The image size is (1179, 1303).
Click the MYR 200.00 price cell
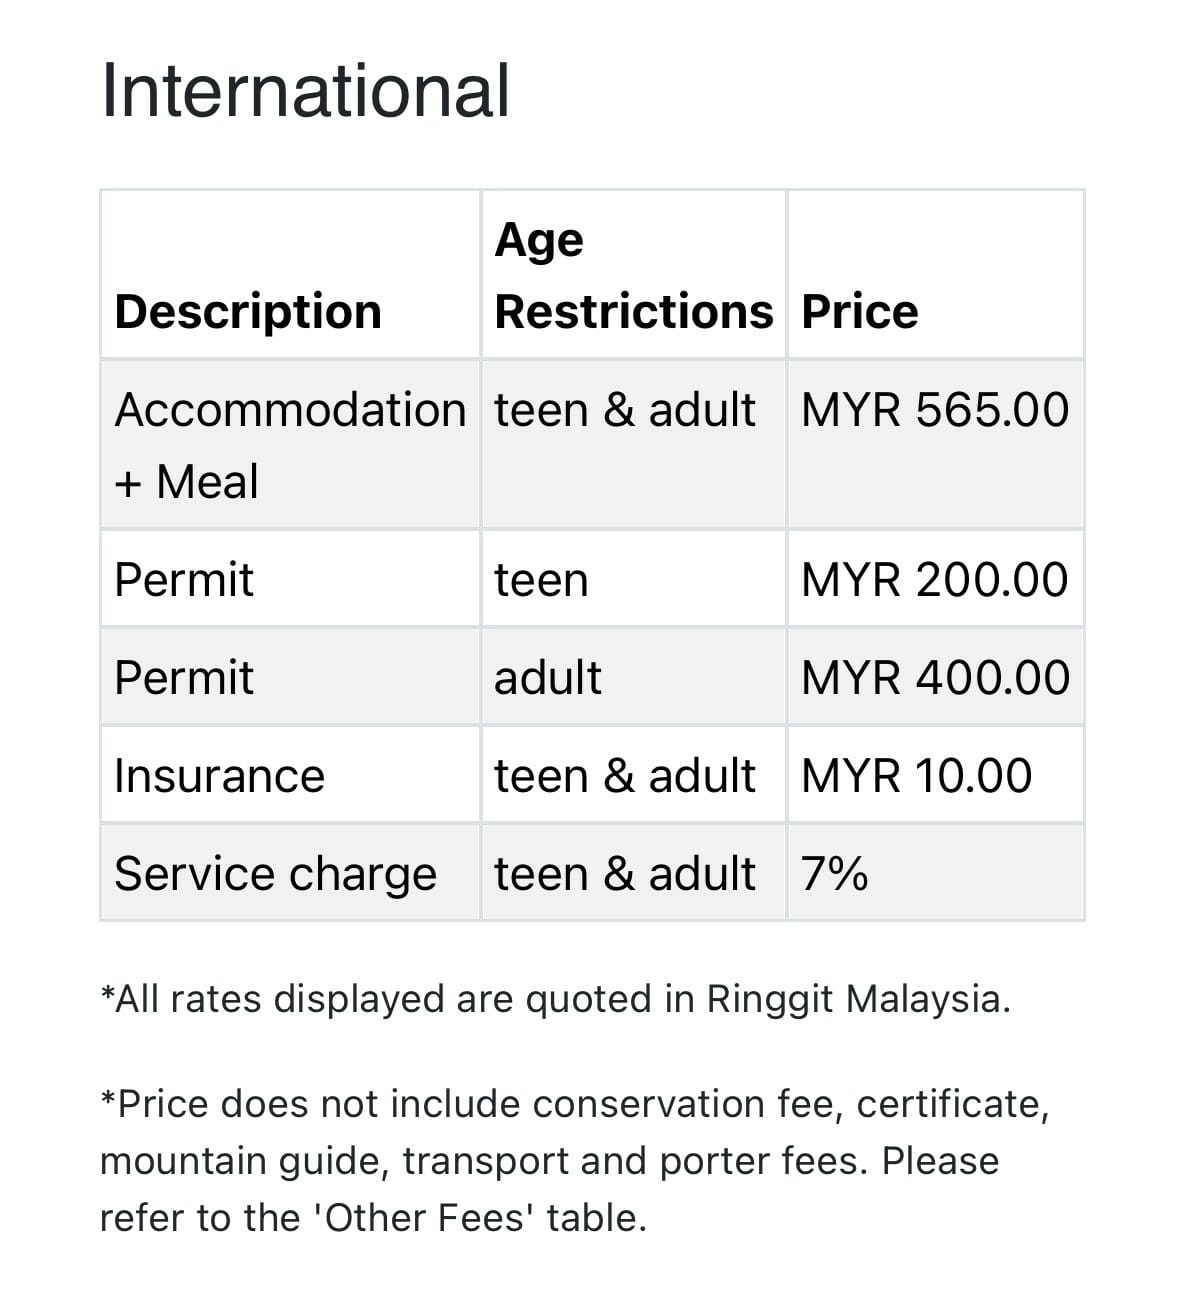click(x=934, y=580)
